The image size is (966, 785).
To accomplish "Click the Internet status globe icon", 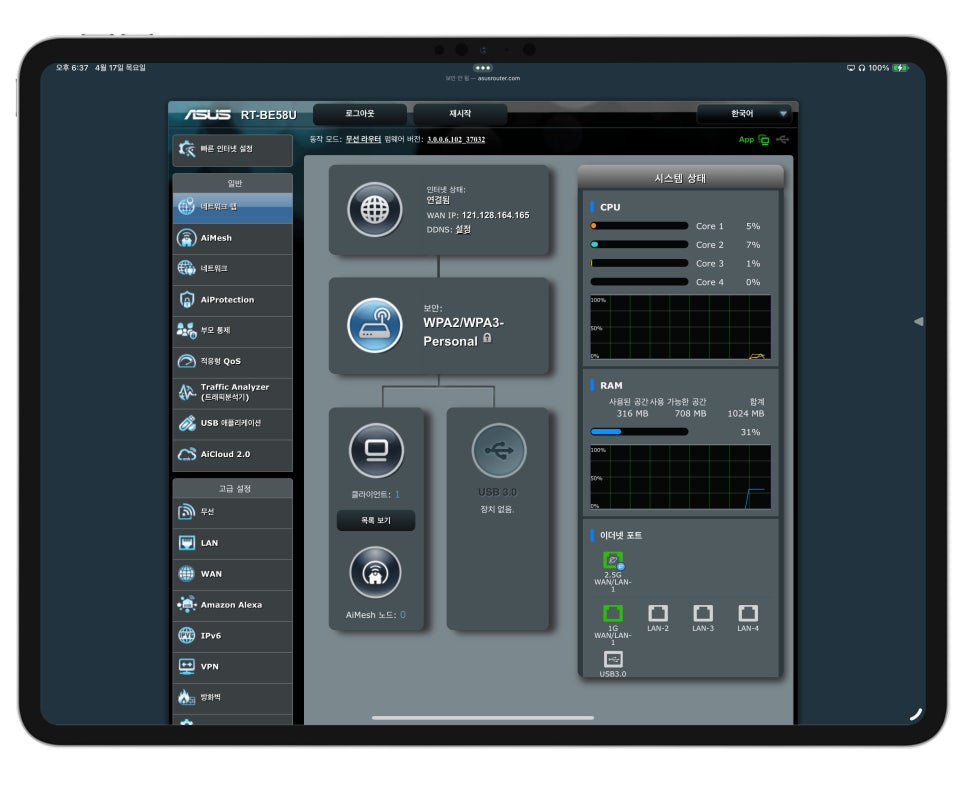I will pos(375,210).
